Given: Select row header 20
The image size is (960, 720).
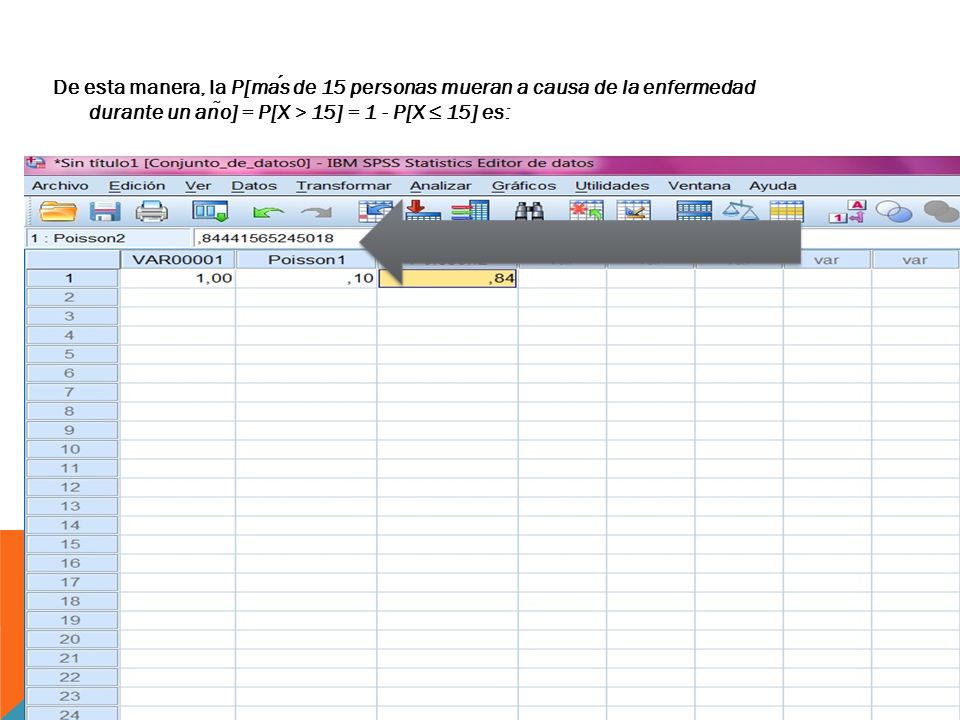Looking at the screenshot, I should point(72,639).
